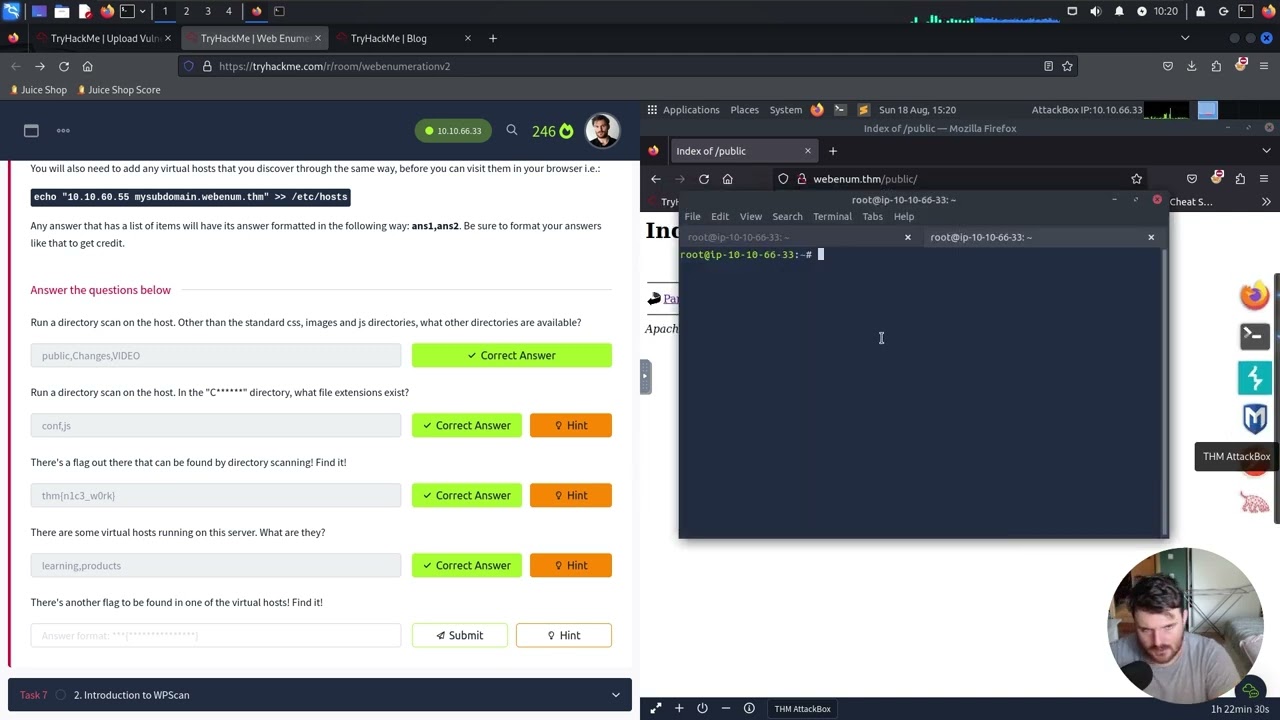Launch Firefox from the Kali top panel
Screen dimensions: 1280x720
tap(106, 11)
